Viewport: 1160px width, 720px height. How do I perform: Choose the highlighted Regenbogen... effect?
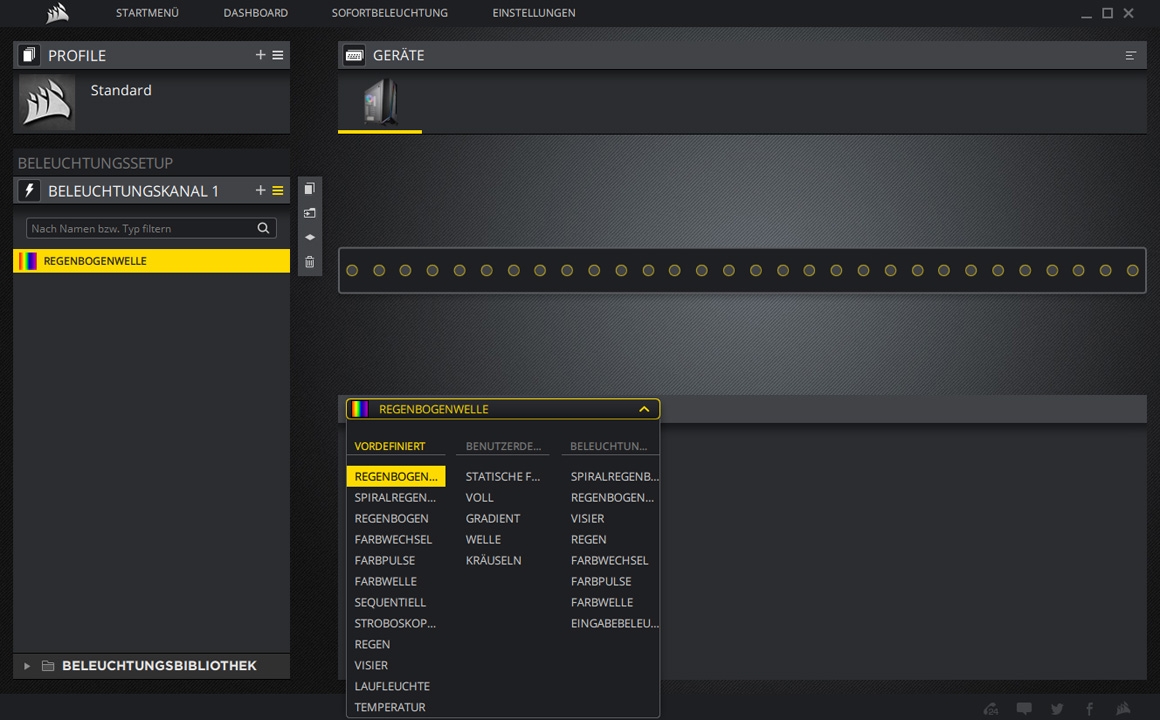[396, 477]
